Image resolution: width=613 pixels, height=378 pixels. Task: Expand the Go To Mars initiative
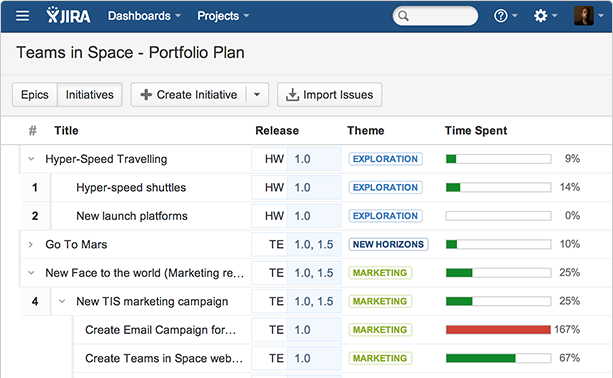pyautogui.click(x=31, y=245)
